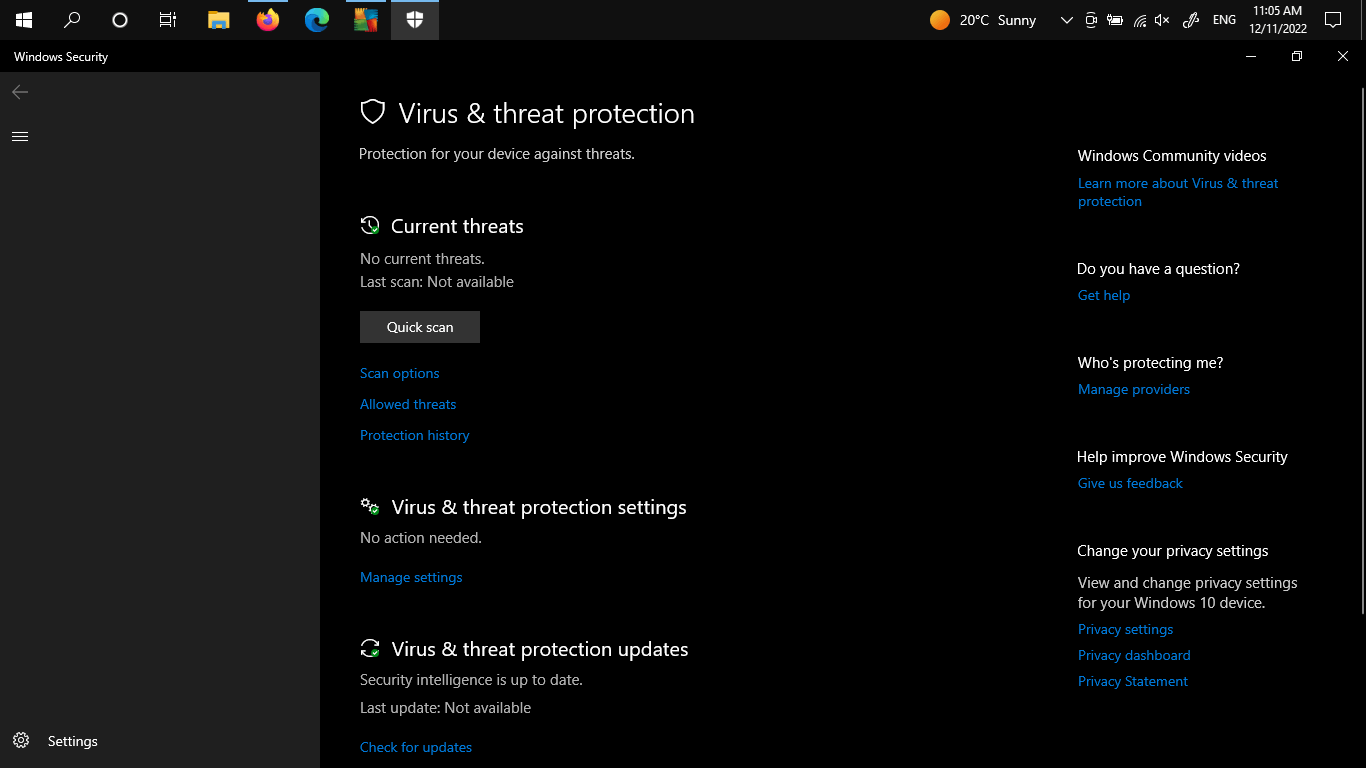The width and height of the screenshot is (1366, 768).
Task: Click the Windows Security shield taskbar icon
Action: pos(415,20)
